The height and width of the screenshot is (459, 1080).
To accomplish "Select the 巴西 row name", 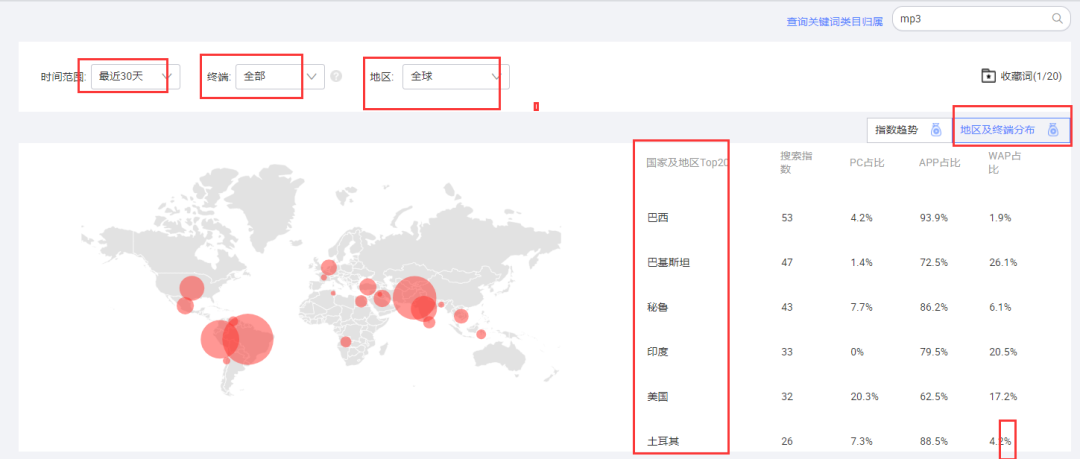I will click(x=658, y=218).
